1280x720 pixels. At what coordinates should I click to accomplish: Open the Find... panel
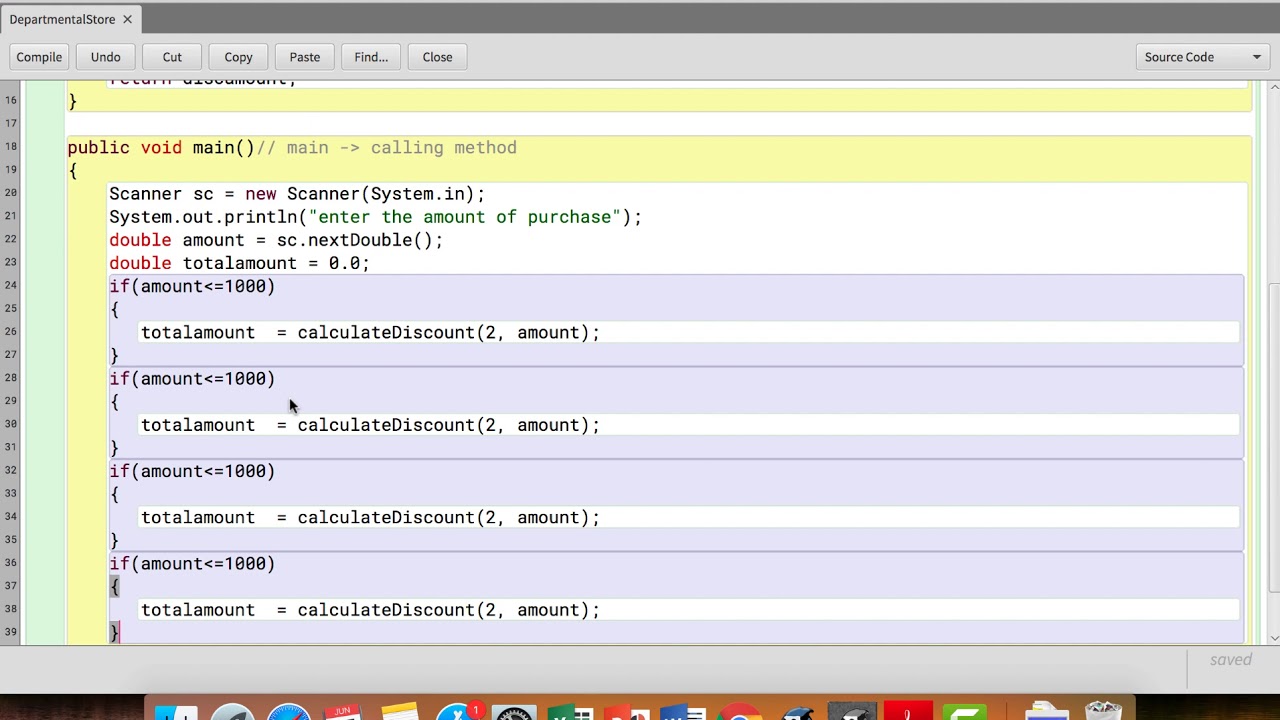[371, 57]
